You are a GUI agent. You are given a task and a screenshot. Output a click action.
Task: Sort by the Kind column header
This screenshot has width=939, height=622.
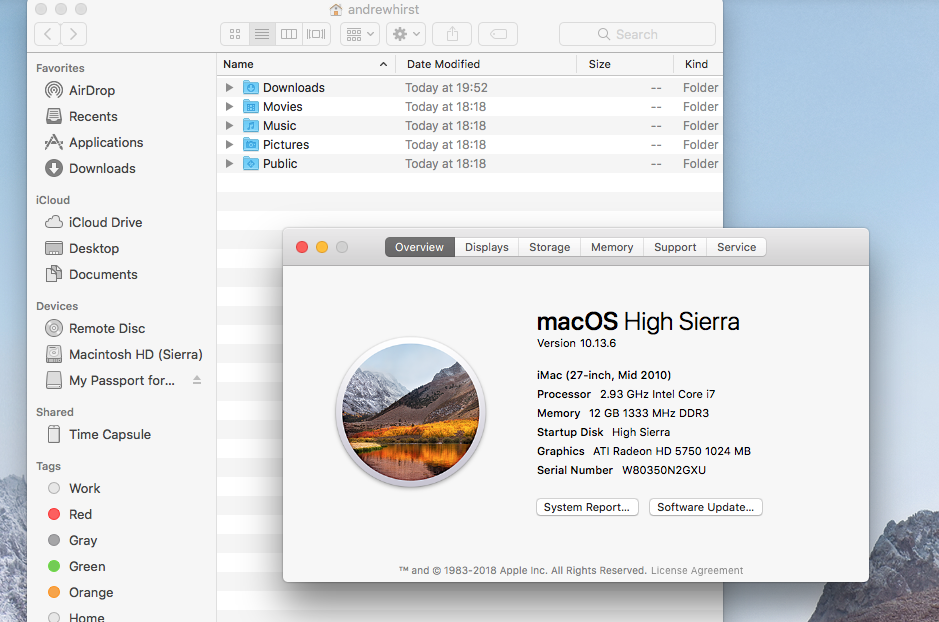click(x=698, y=64)
